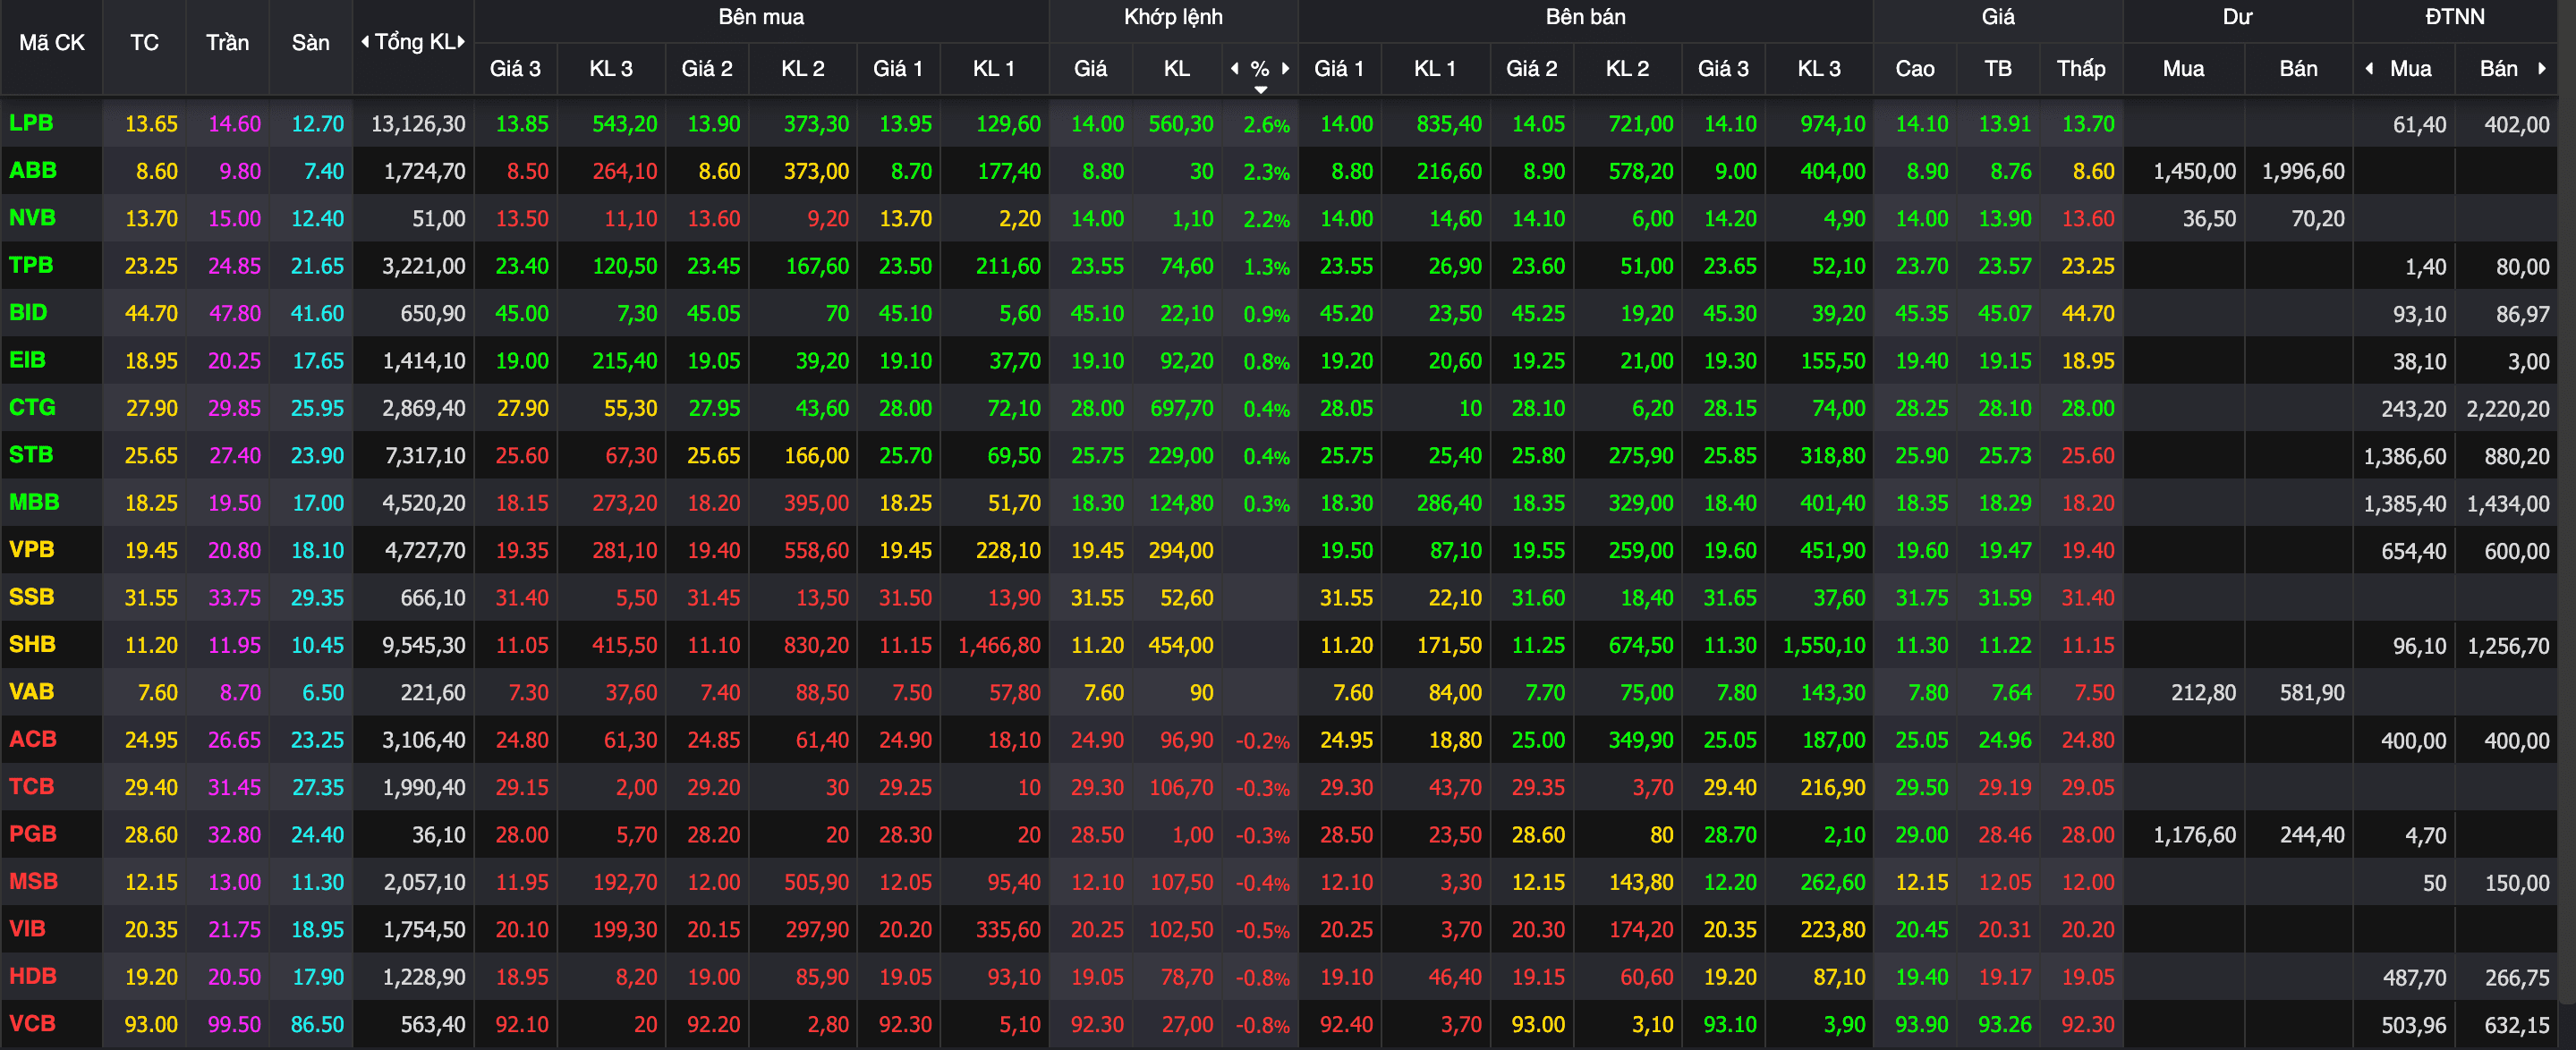
Task: Select LPB change value 2.6%
Action: pyautogui.click(x=1266, y=125)
